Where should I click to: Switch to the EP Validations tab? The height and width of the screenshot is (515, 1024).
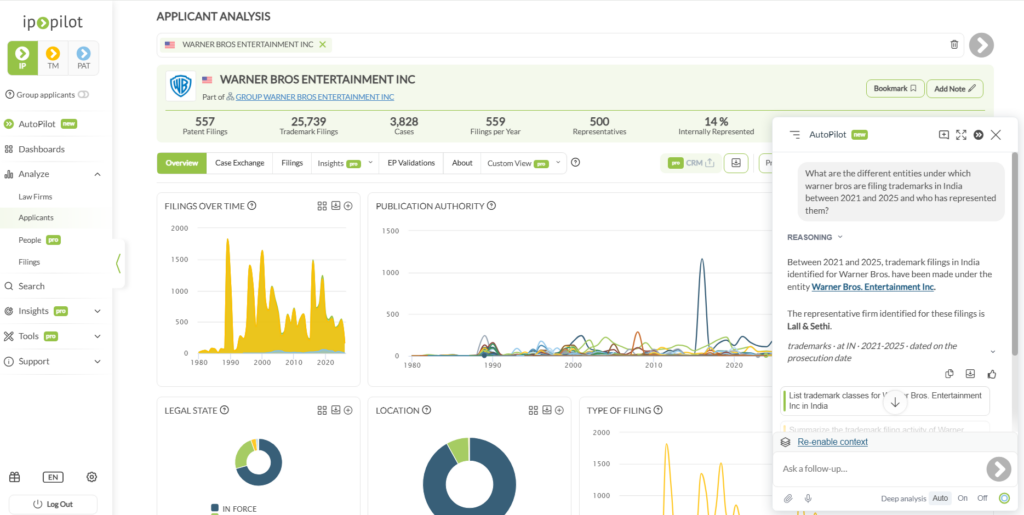(x=411, y=163)
